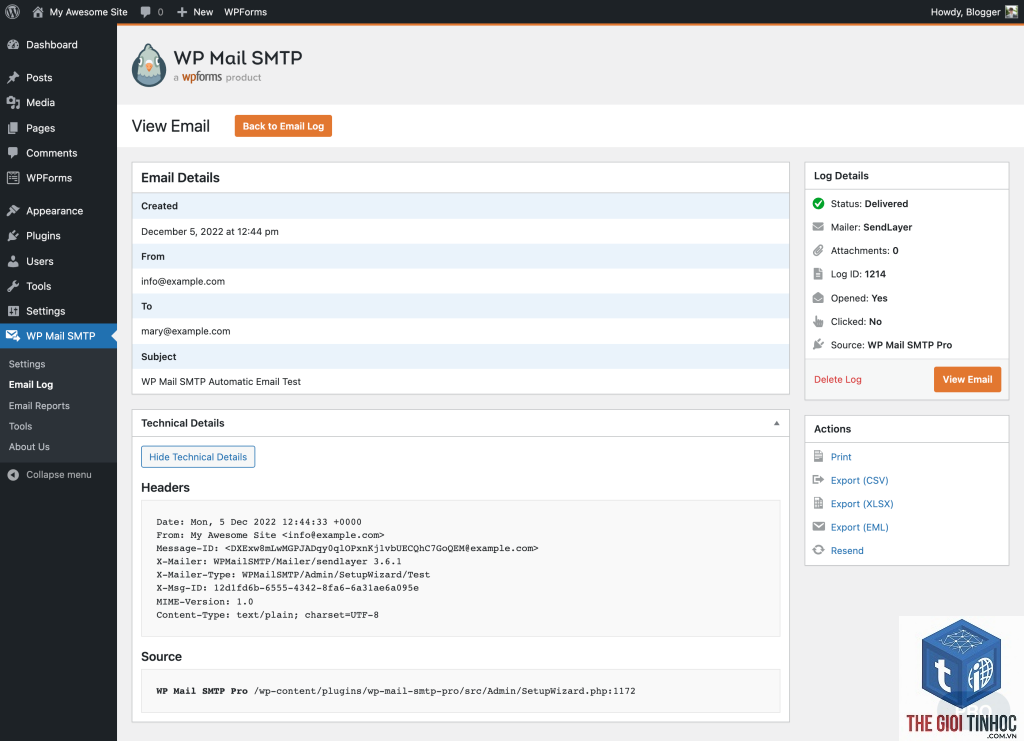Click Hide Technical Details button
This screenshot has height=741, width=1024.
(198, 457)
